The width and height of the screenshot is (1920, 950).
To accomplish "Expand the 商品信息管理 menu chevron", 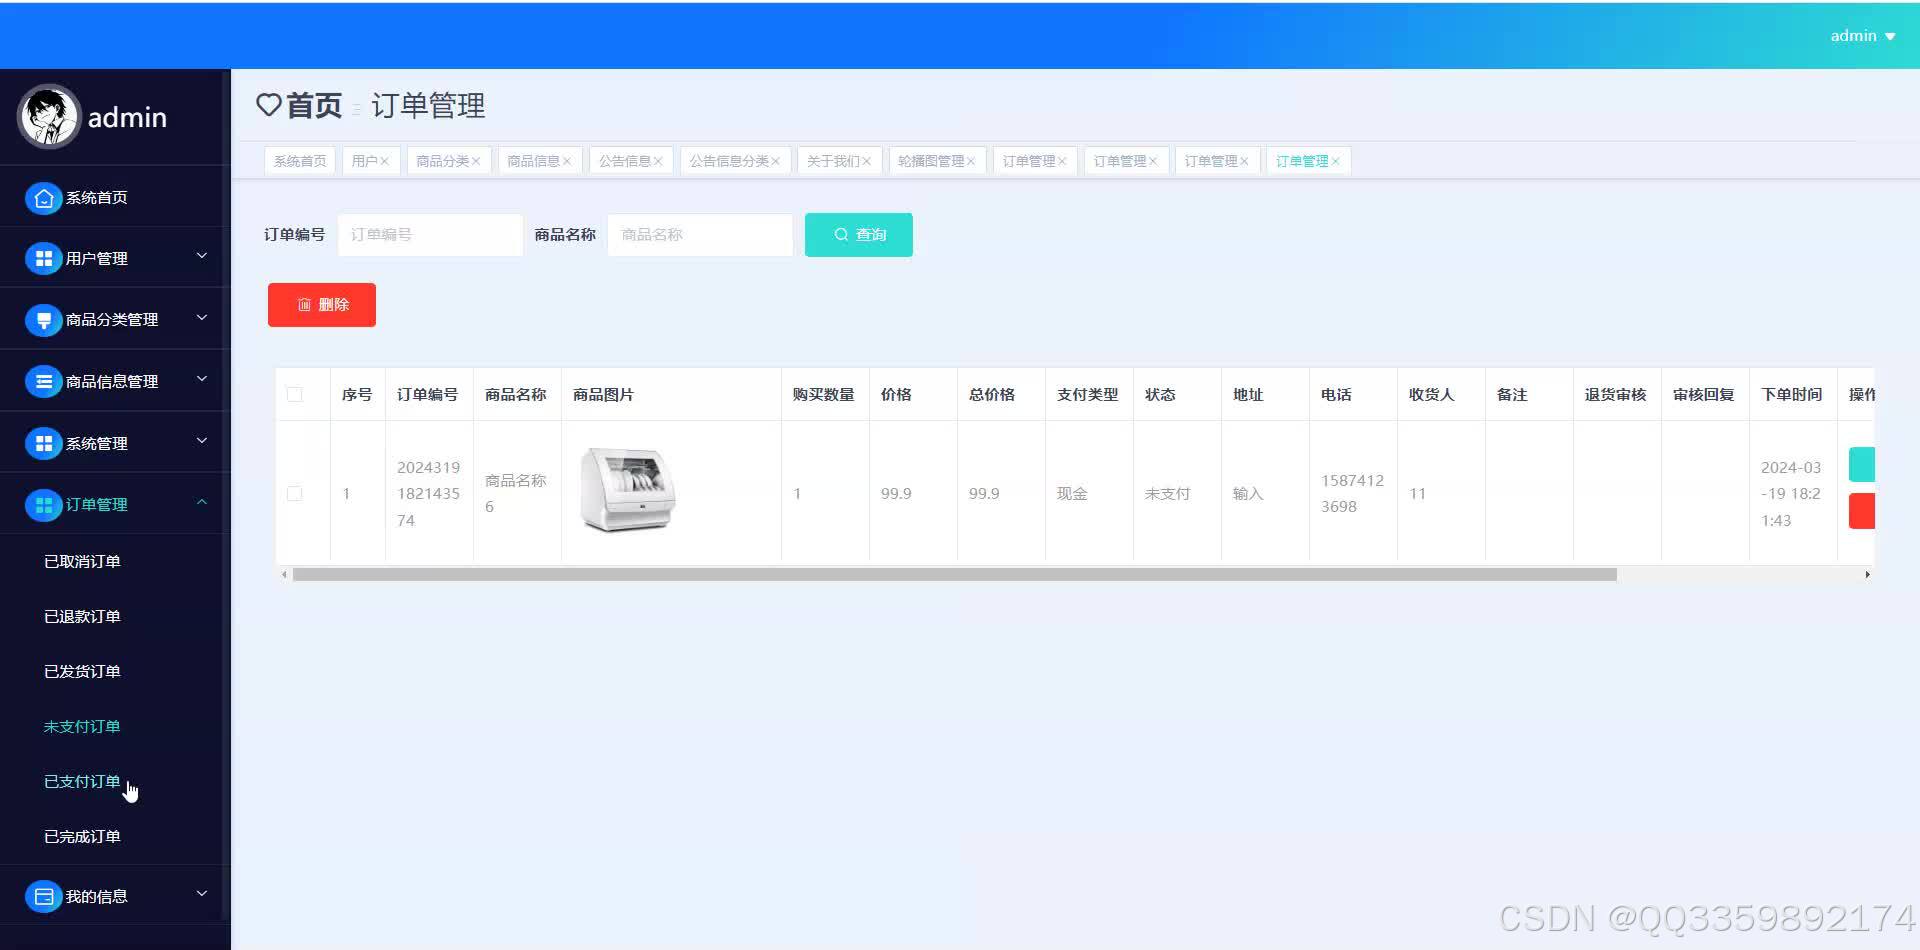I will point(202,379).
